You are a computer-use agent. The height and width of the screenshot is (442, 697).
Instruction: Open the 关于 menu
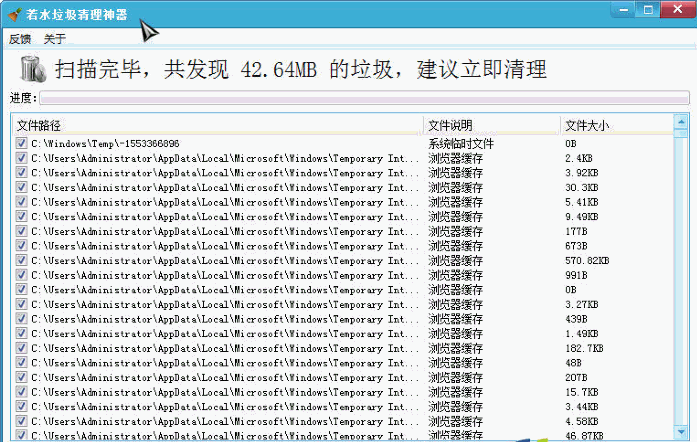tap(55, 39)
